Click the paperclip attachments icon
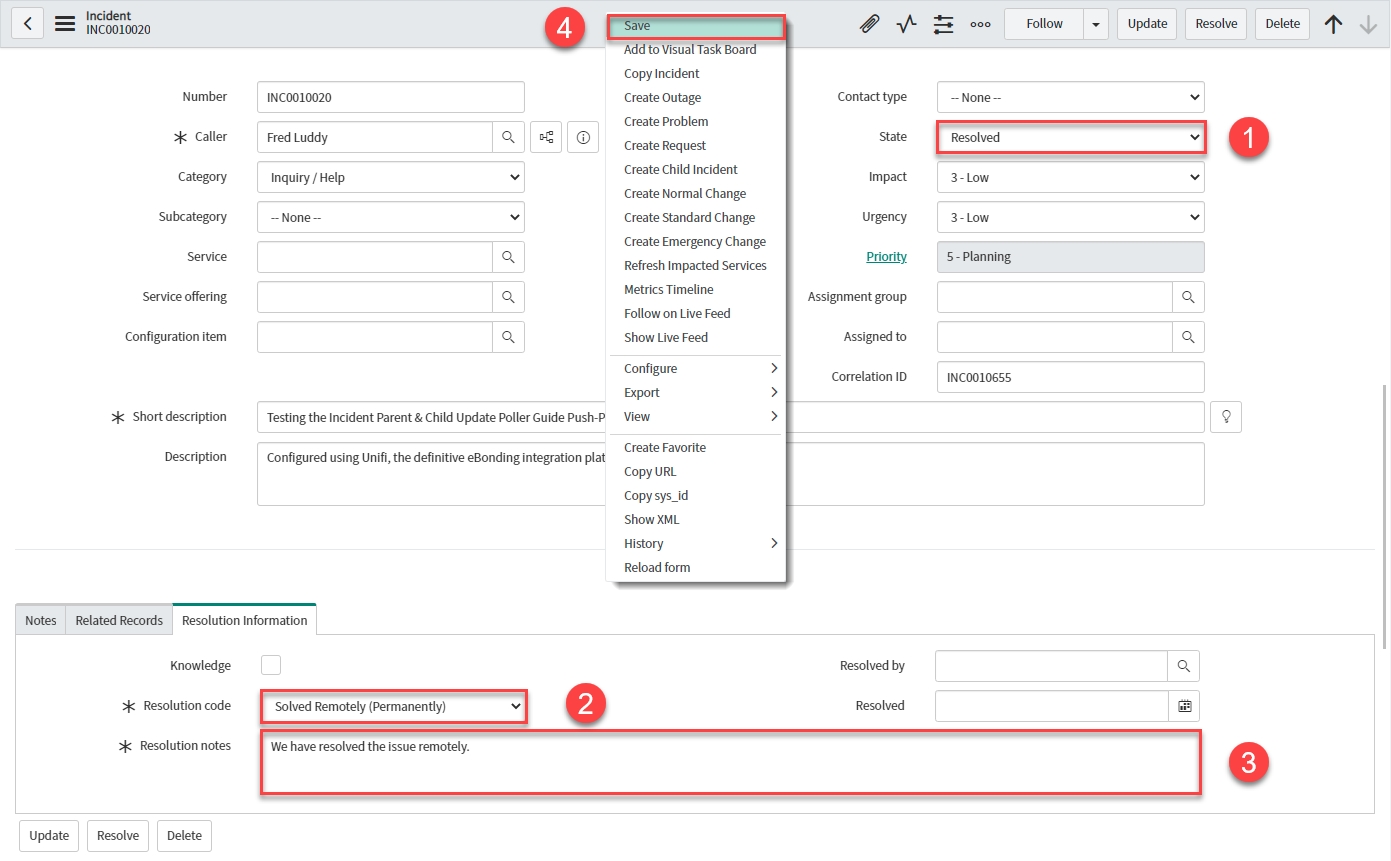Viewport: 1391px width, 861px height. click(x=869, y=24)
